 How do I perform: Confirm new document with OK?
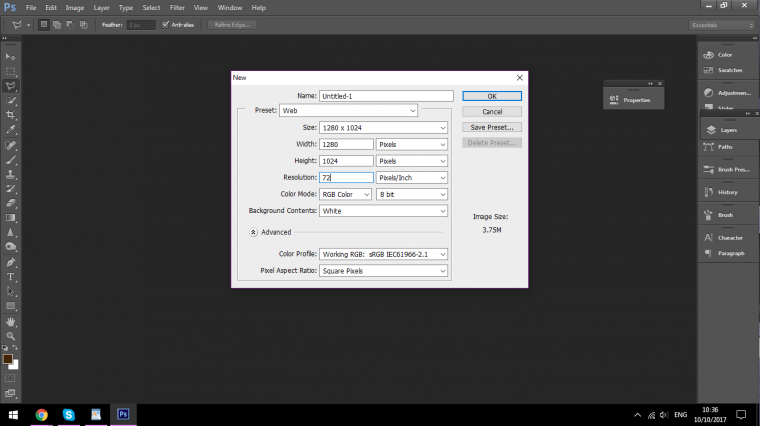pos(492,96)
